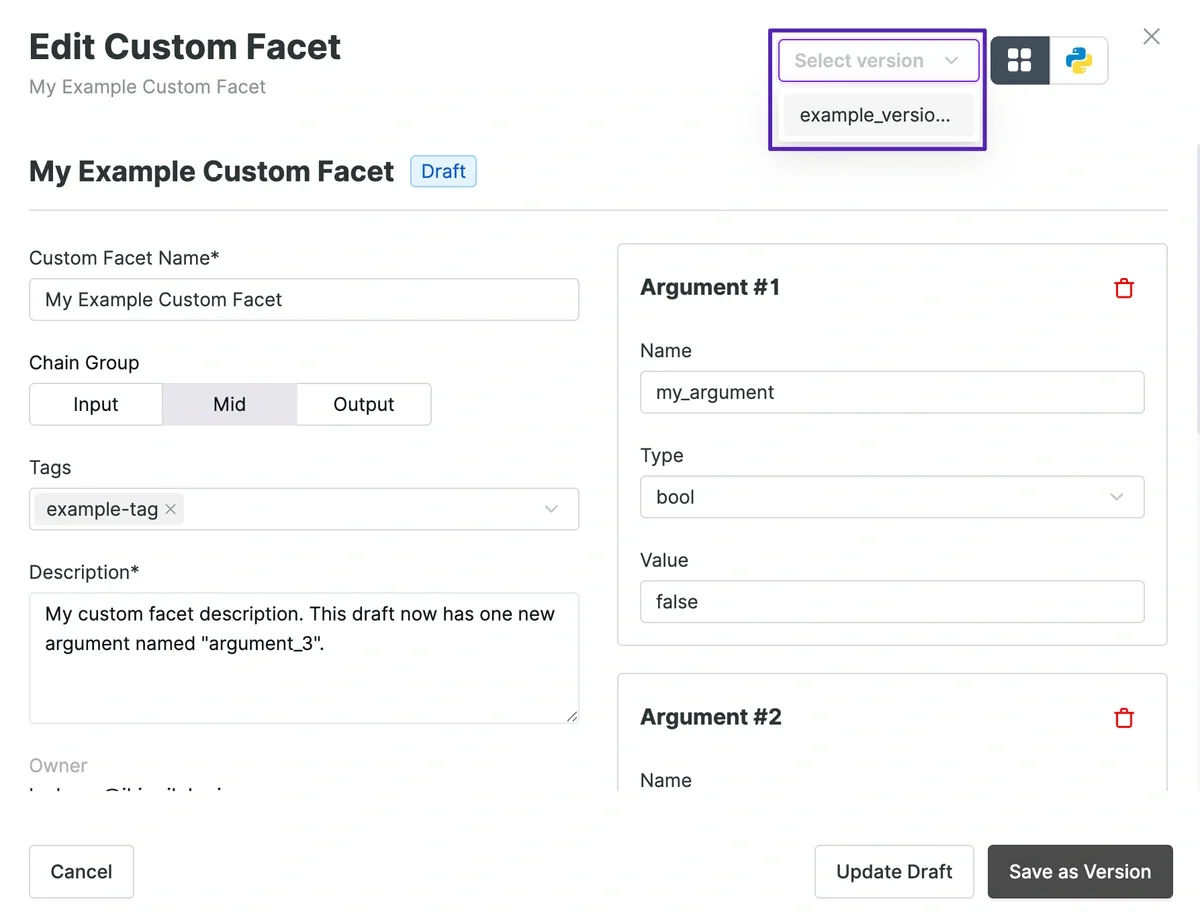
Task: Delete Argument #1 with trash icon
Action: click(x=1124, y=288)
